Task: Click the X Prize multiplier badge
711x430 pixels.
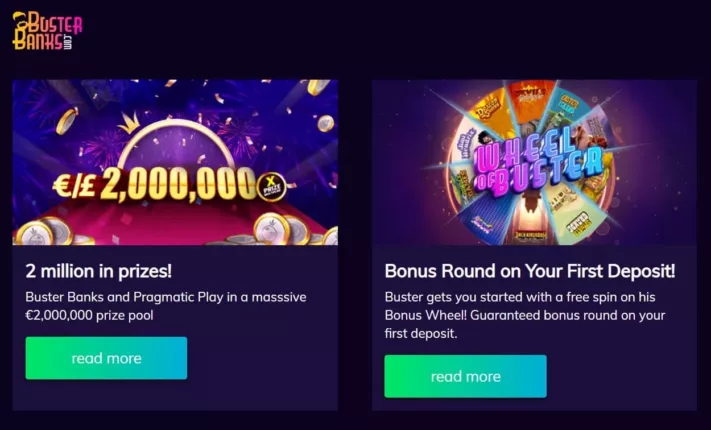Action: click(272, 187)
